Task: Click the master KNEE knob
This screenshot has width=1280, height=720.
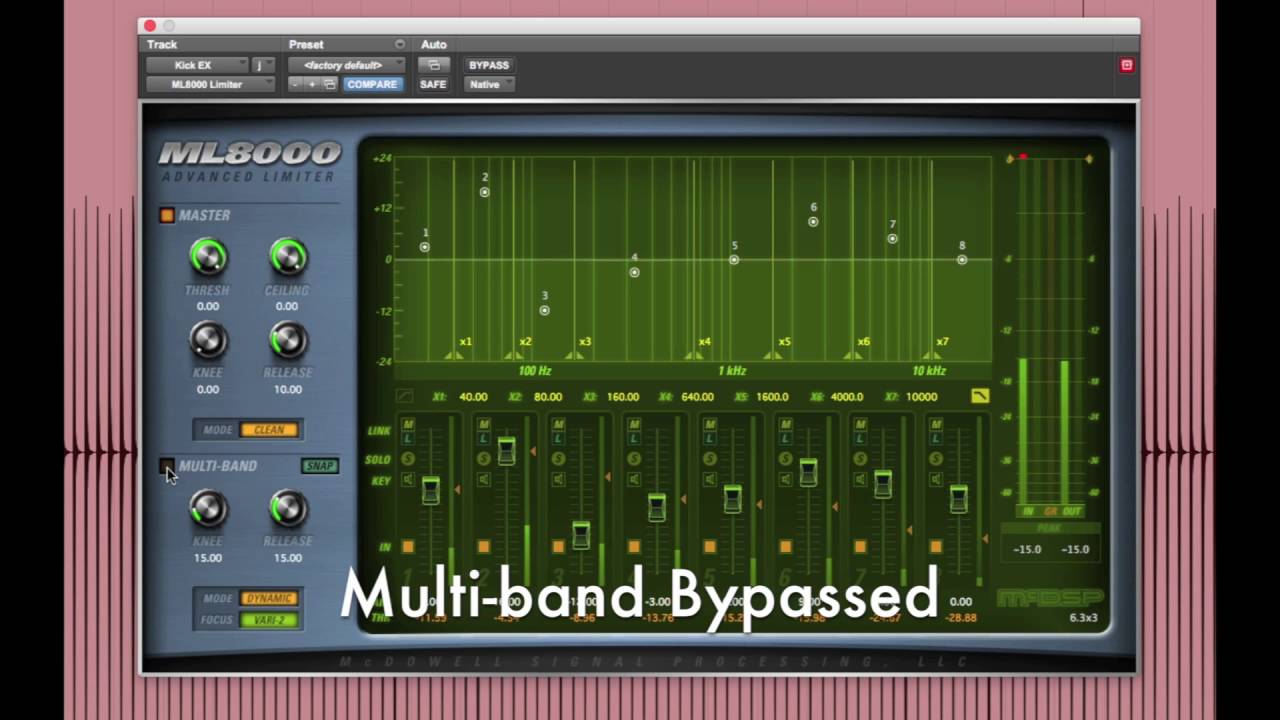Action: [208, 340]
